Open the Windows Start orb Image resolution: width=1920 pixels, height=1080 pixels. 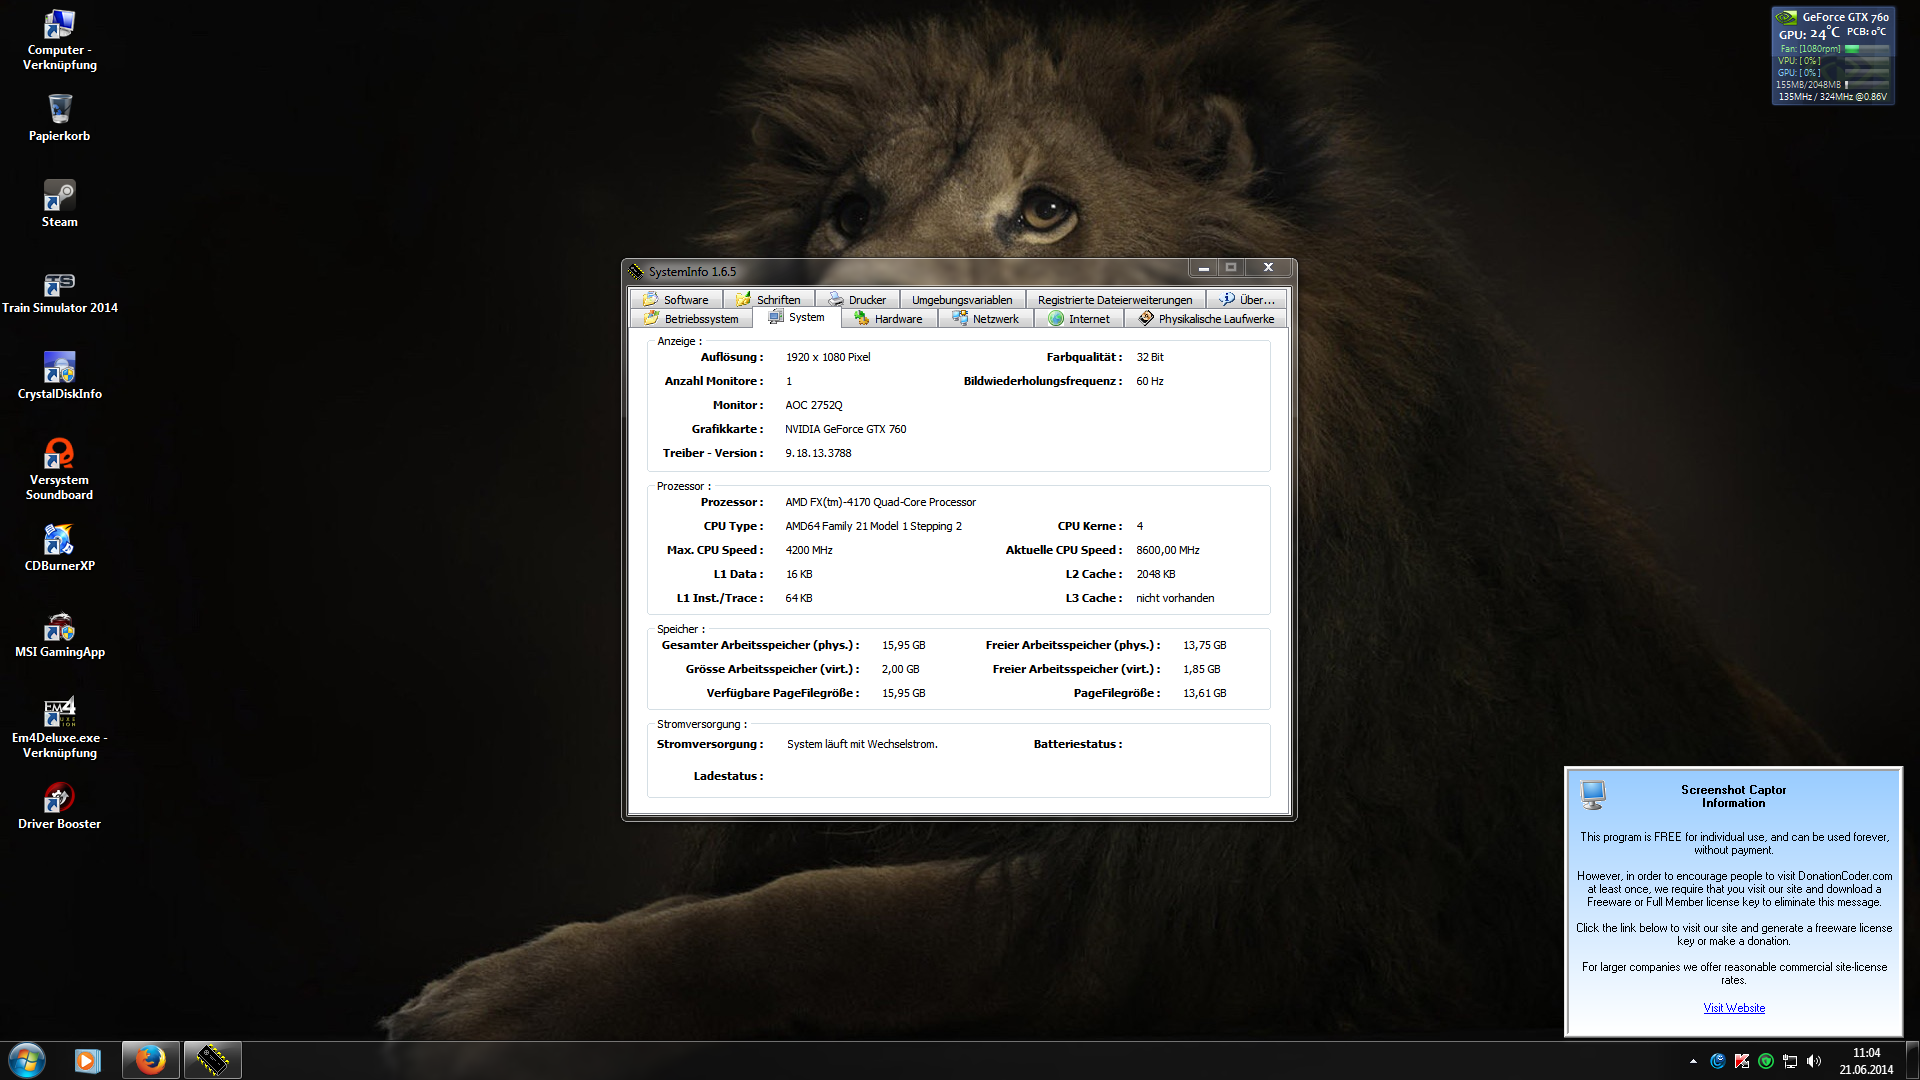click(x=27, y=1059)
